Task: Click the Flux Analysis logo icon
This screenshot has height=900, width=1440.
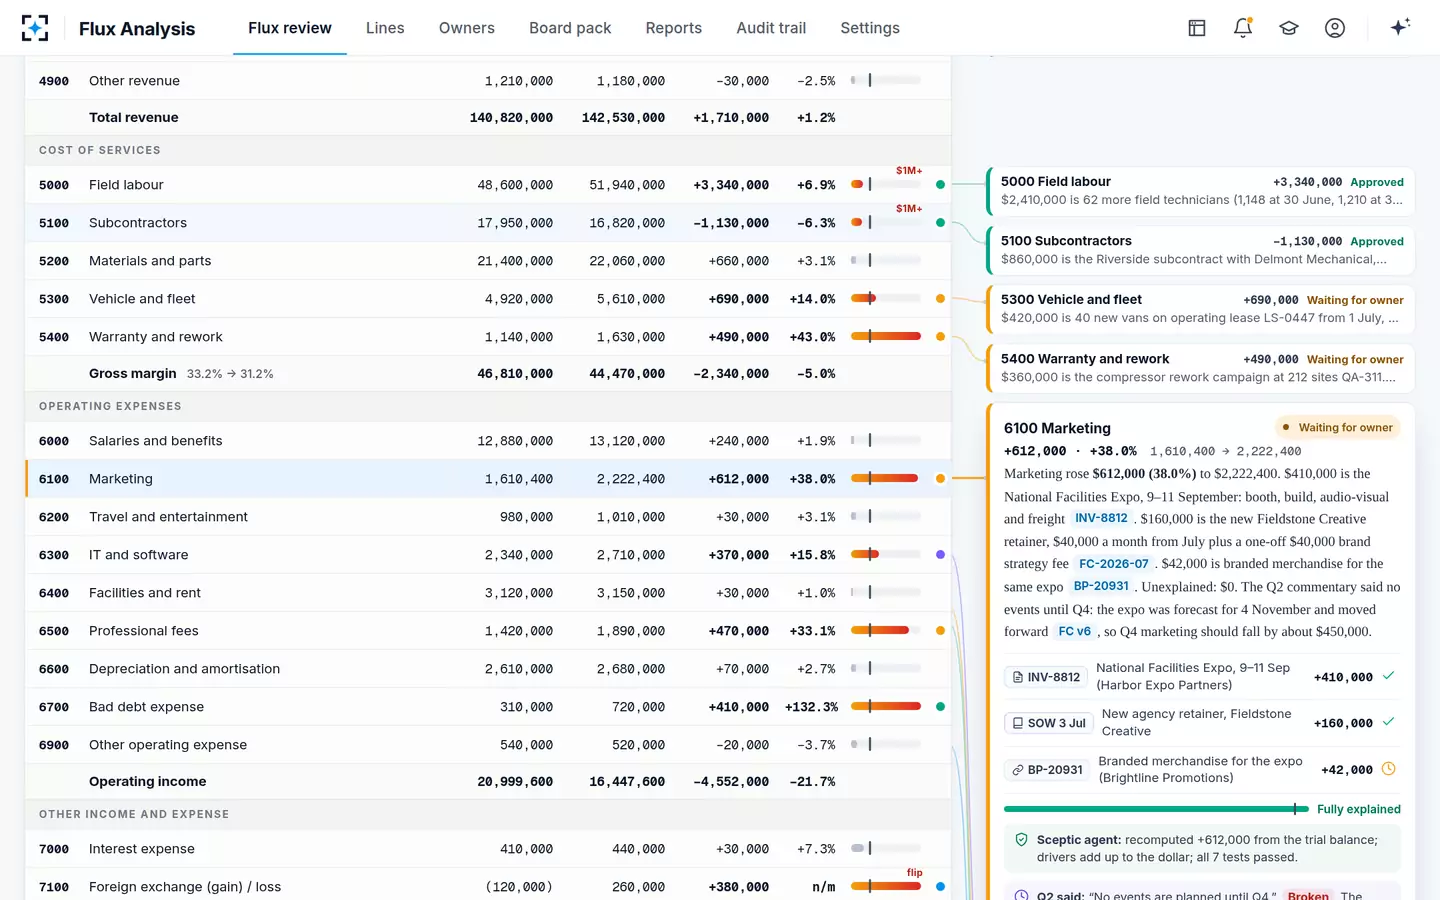Action: (35, 28)
